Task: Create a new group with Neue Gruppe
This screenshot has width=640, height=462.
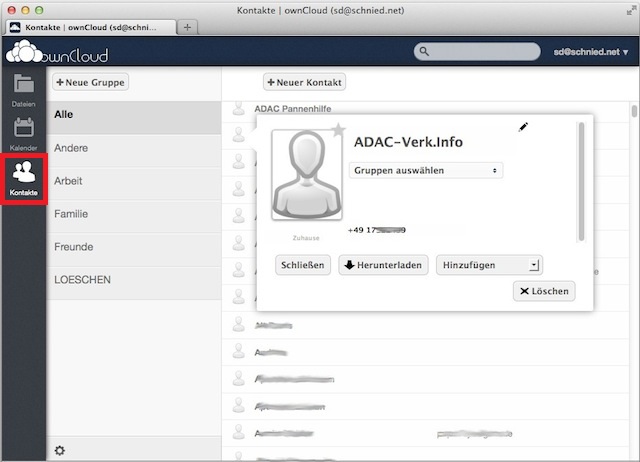Action: click(x=91, y=82)
